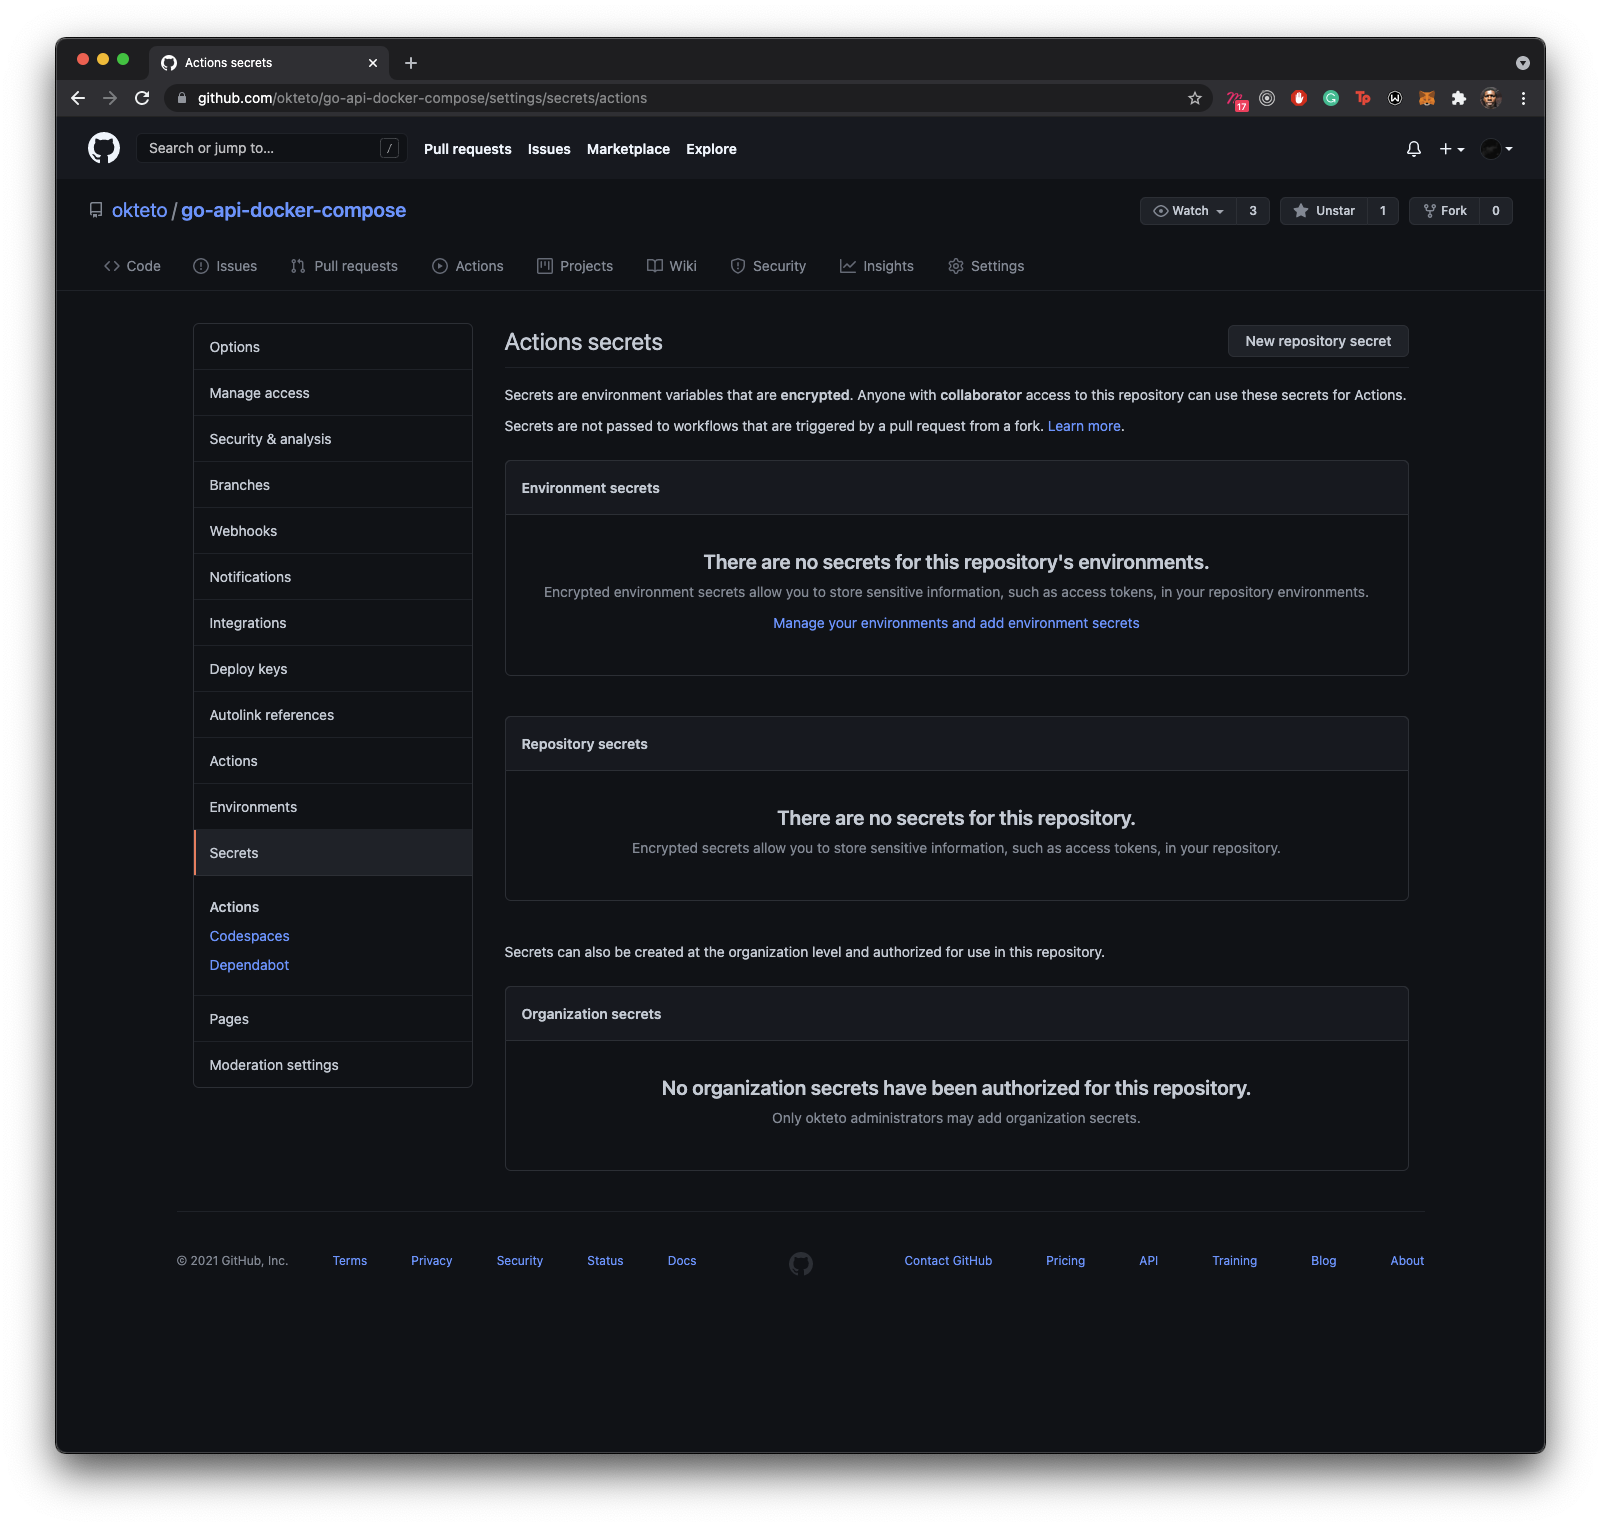Click New repository secret button
Viewport: 1601px width, 1527px height.
coord(1318,341)
